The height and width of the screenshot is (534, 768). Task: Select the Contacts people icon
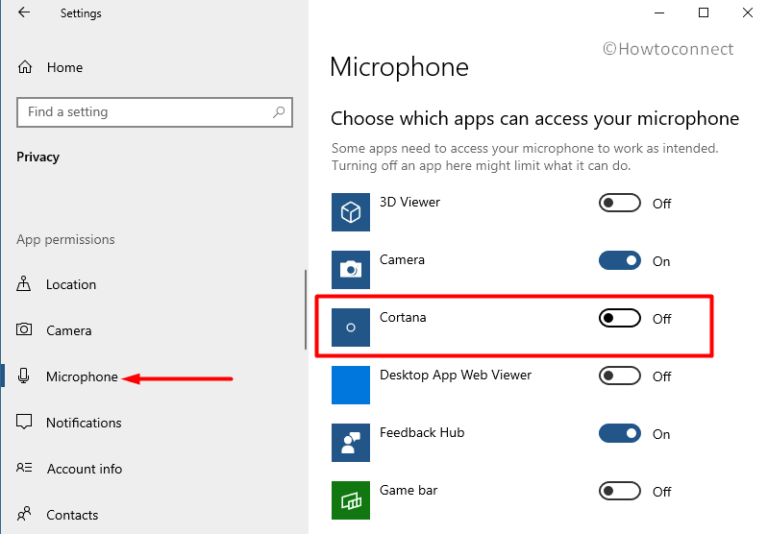coord(24,514)
